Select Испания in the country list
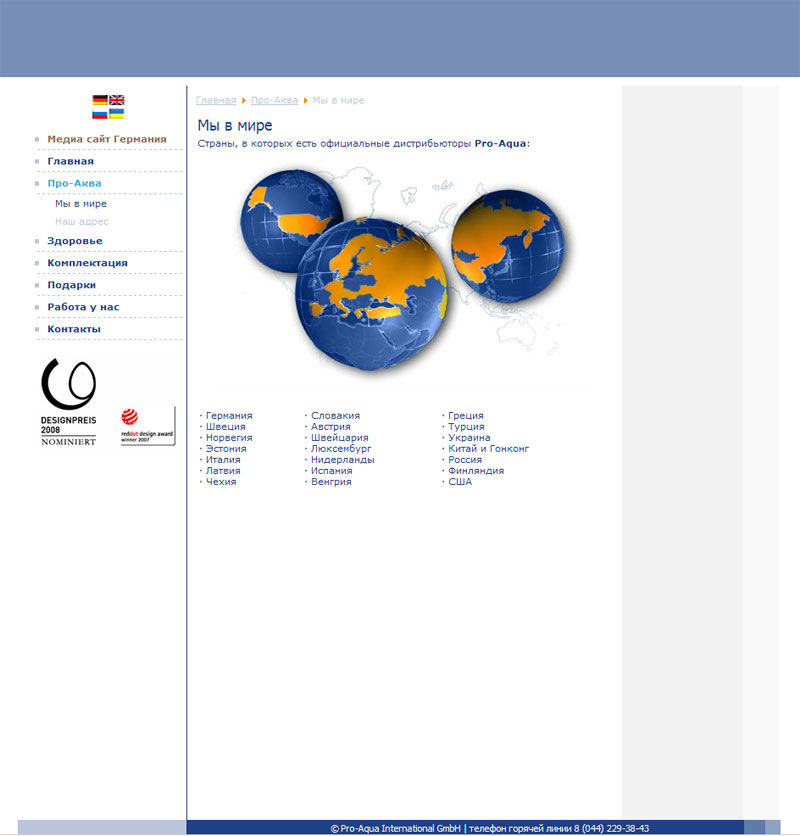Screen dimensions: 800x836 (332, 471)
